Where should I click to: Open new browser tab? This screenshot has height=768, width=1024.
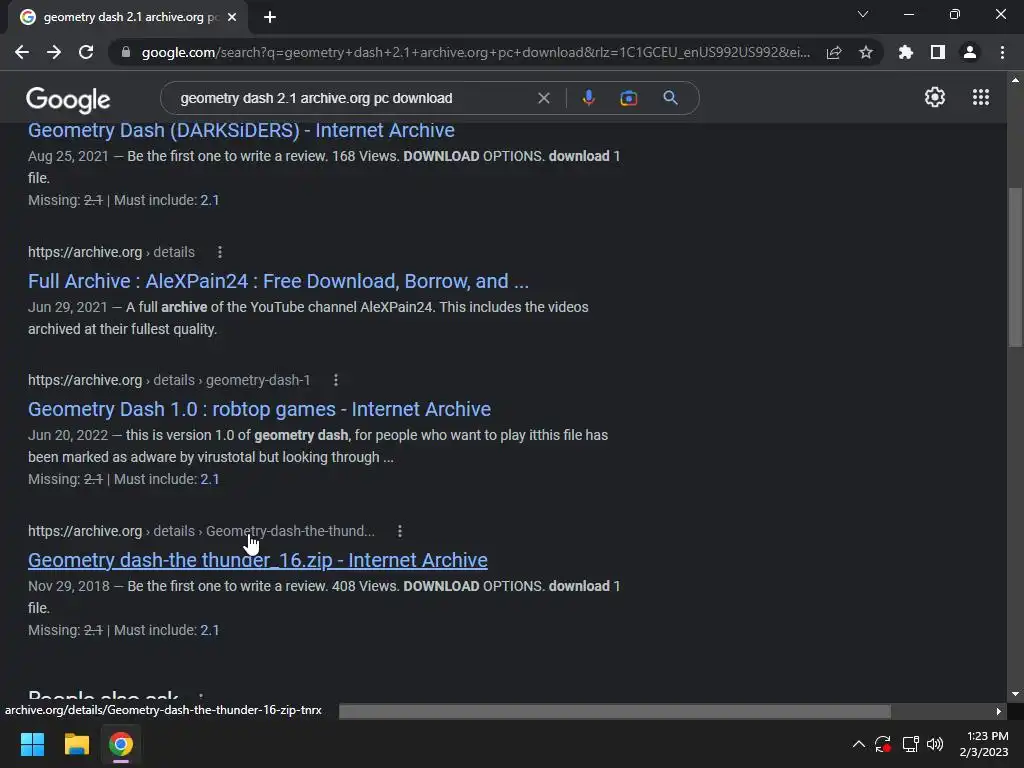pyautogui.click(x=270, y=17)
